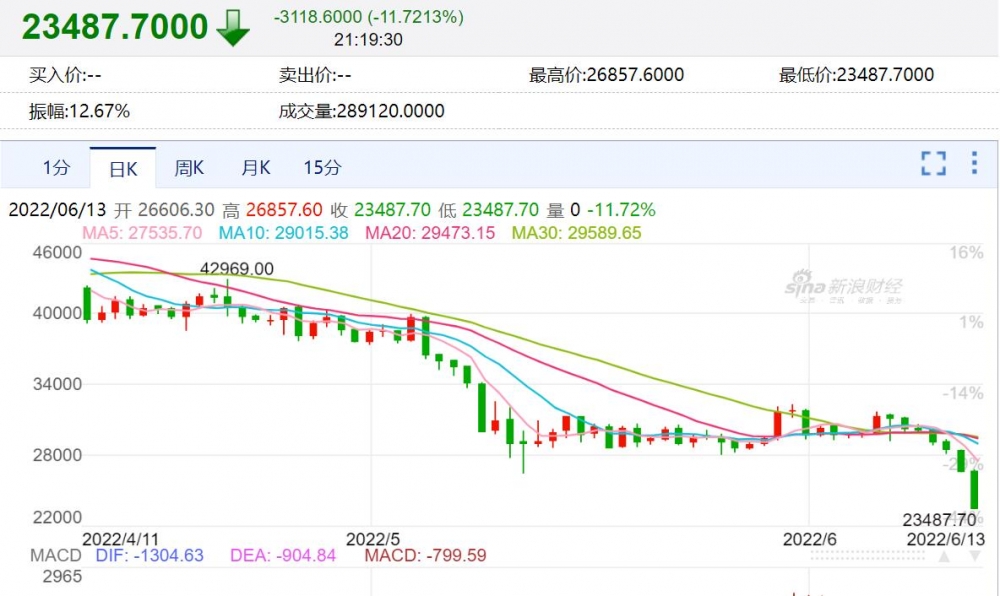This screenshot has width=1000, height=596.
Task: Click the 2022/4/11 date axis label
Action: [x=120, y=539]
